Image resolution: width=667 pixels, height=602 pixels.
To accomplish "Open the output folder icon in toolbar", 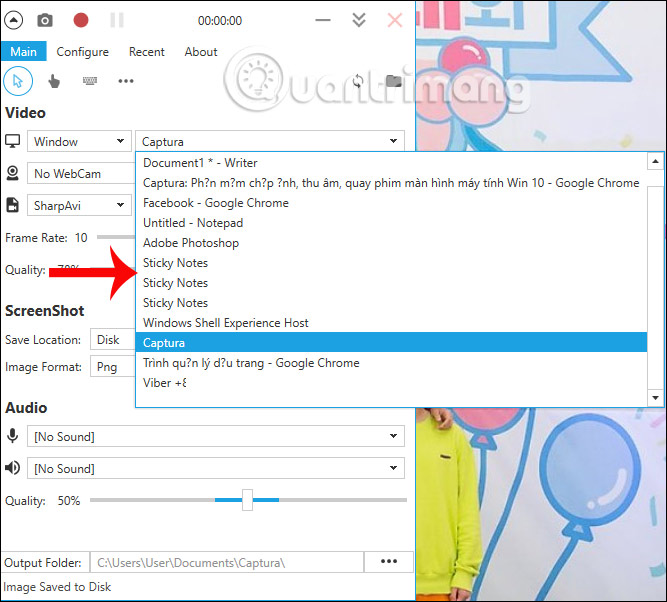I will point(393,81).
